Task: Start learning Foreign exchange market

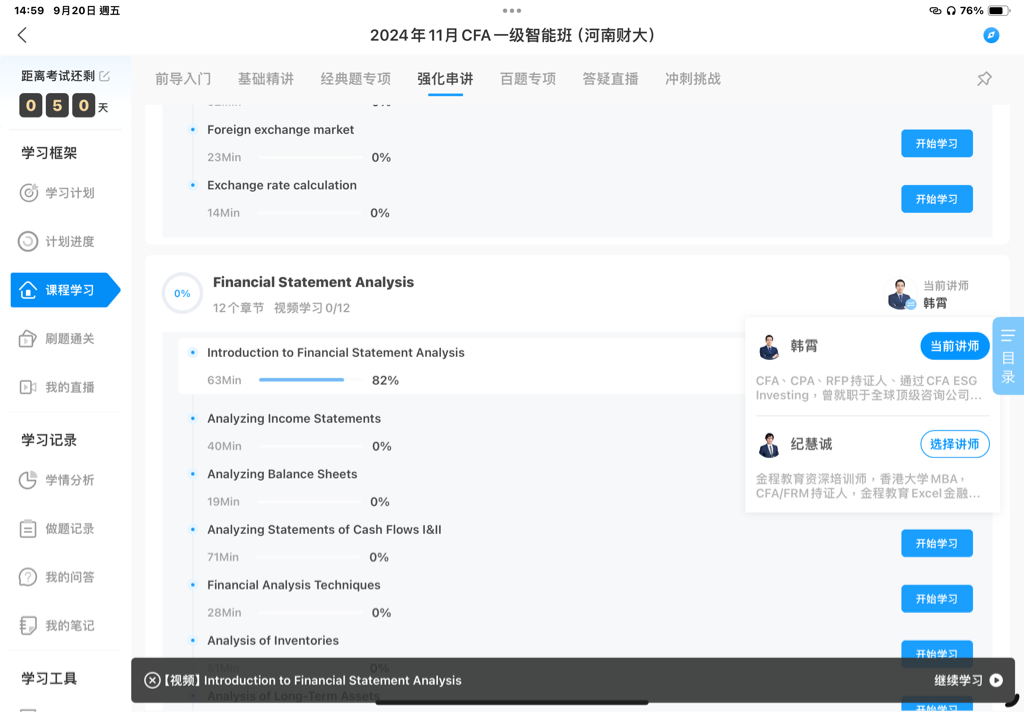Action: coord(936,144)
